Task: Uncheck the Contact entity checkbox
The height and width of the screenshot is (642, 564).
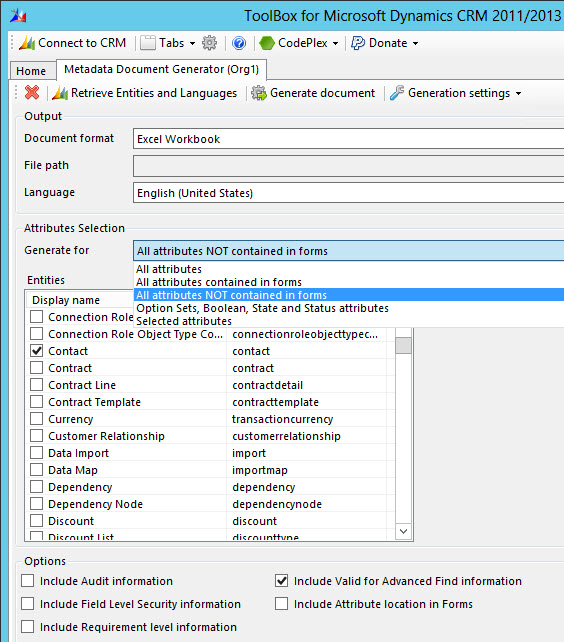Action: (36, 351)
